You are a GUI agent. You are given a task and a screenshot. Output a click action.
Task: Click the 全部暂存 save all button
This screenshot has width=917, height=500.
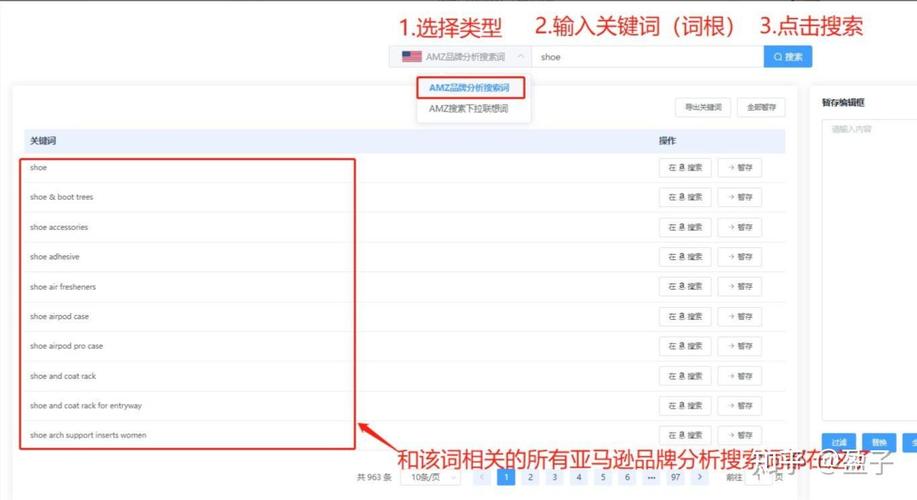pyautogui.click(x=761, y=107)
